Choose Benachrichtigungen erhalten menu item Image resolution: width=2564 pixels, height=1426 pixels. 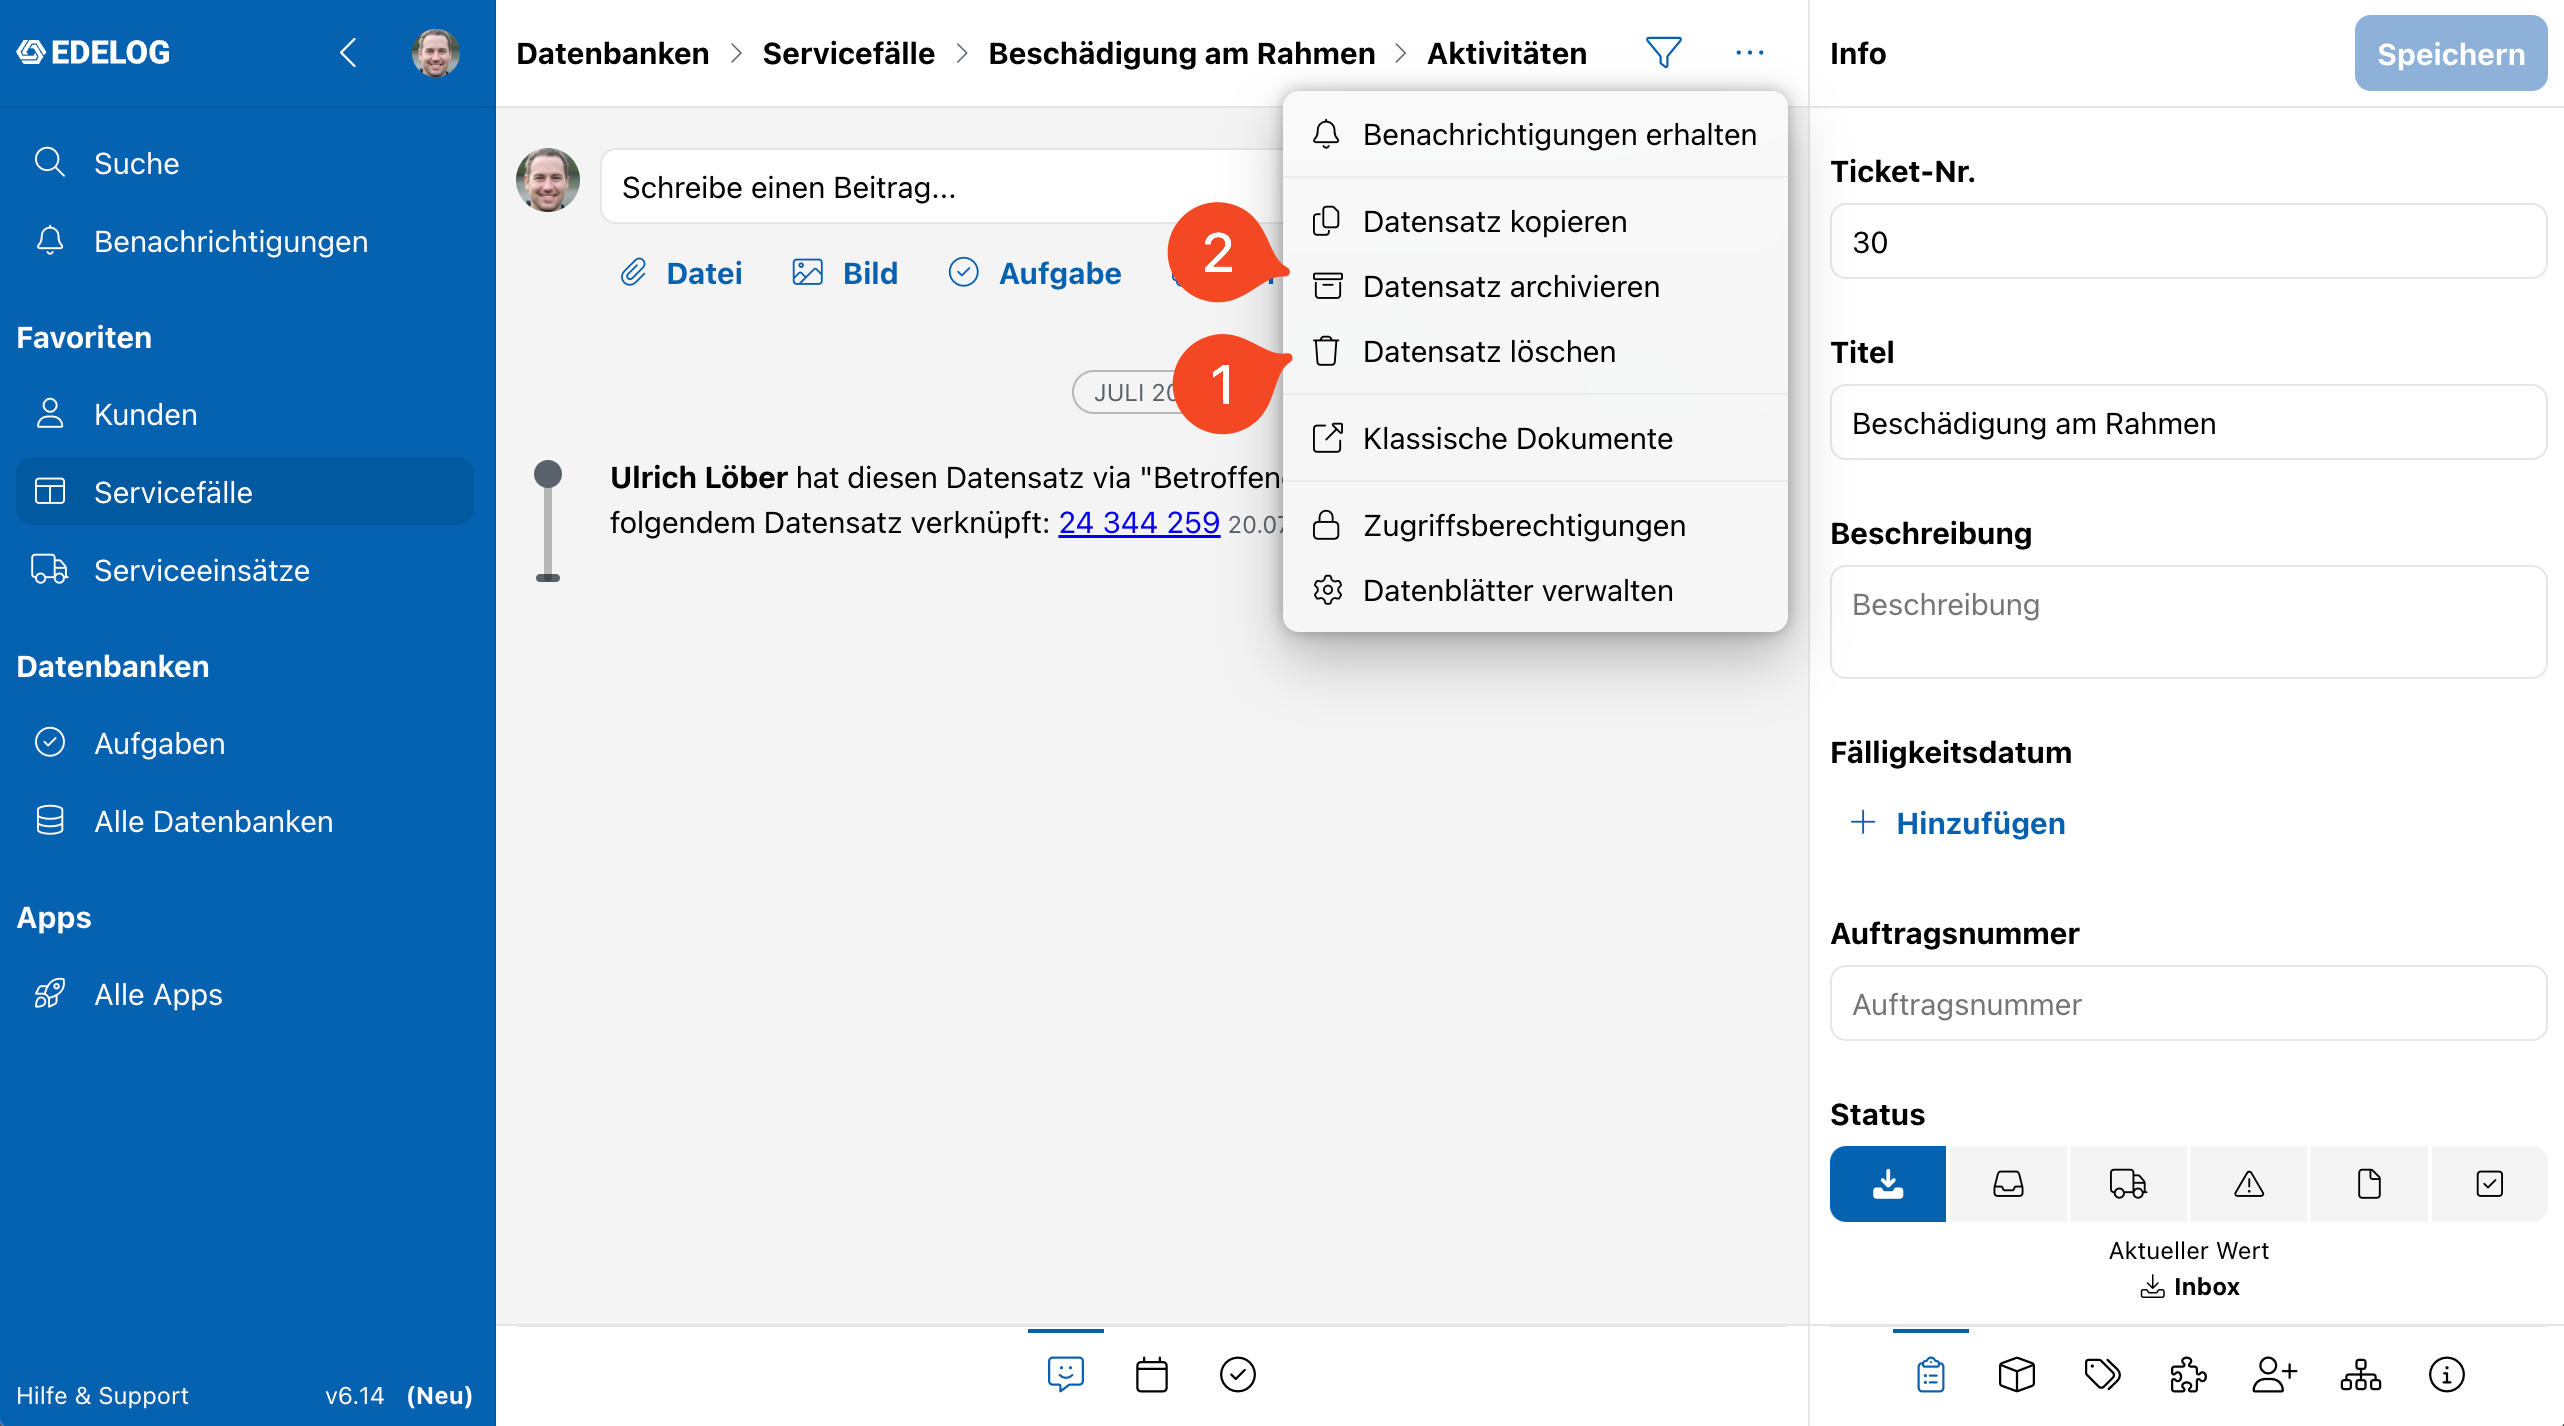point(1535,134)
